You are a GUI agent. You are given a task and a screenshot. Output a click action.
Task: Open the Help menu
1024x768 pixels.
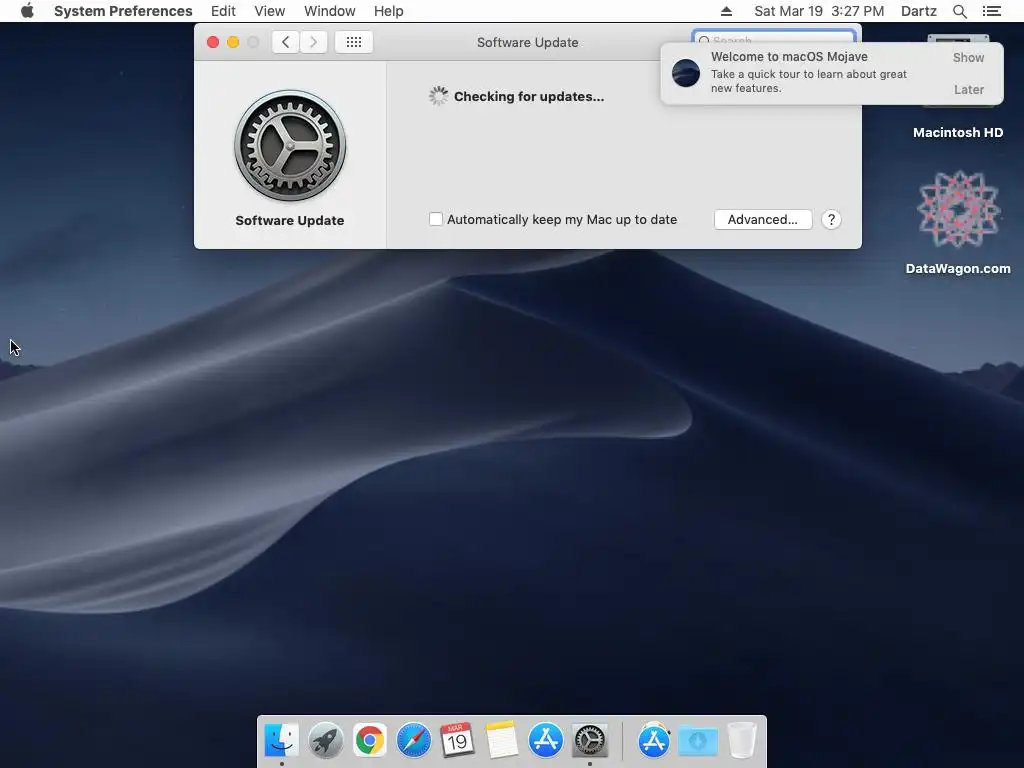click(x=389, y=11)
